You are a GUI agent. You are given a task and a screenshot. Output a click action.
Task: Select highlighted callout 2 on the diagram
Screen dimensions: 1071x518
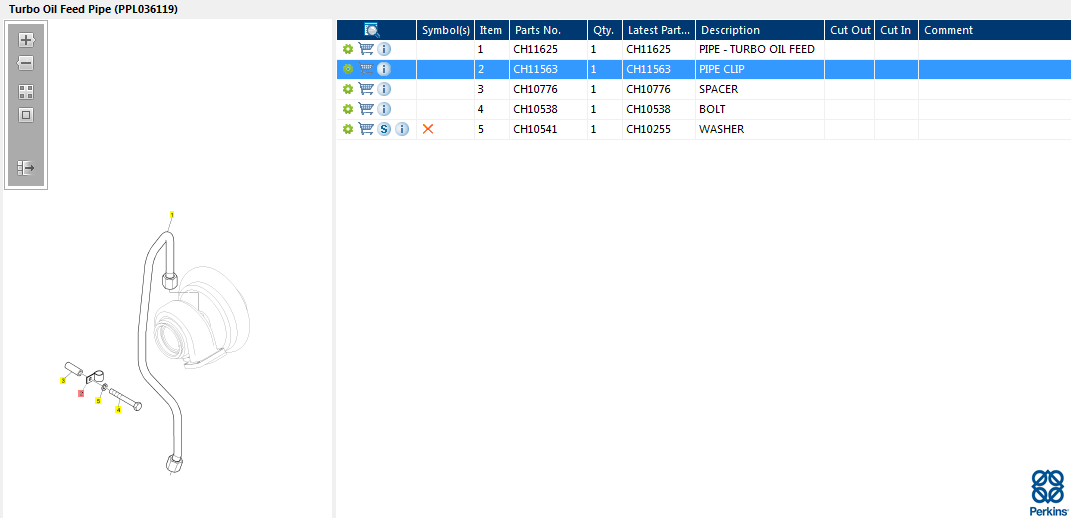coord(81,393)
